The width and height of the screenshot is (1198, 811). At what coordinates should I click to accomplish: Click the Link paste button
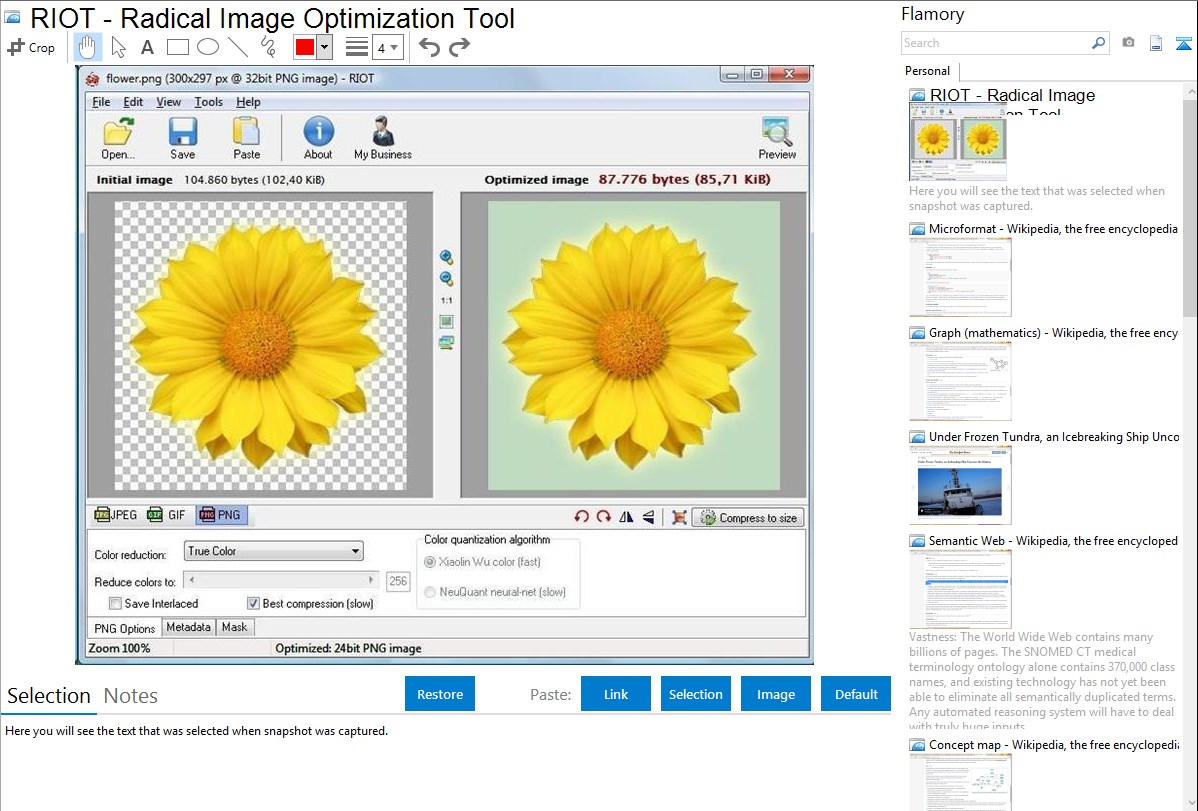(x=616, y=694)
